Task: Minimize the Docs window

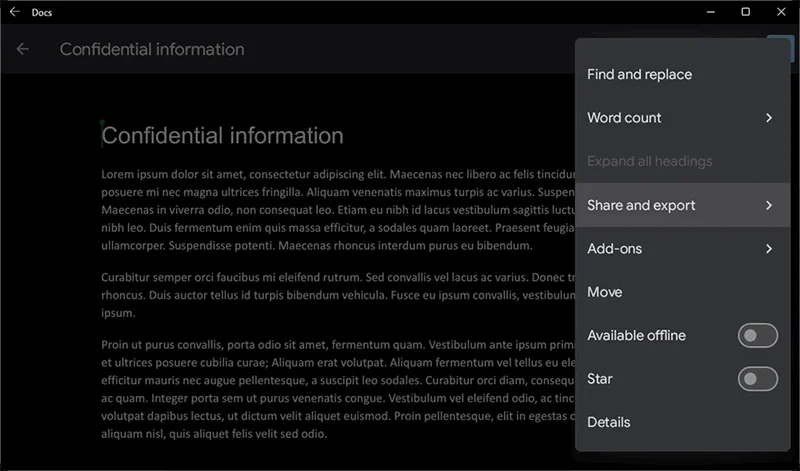Action: coord(710,12)
